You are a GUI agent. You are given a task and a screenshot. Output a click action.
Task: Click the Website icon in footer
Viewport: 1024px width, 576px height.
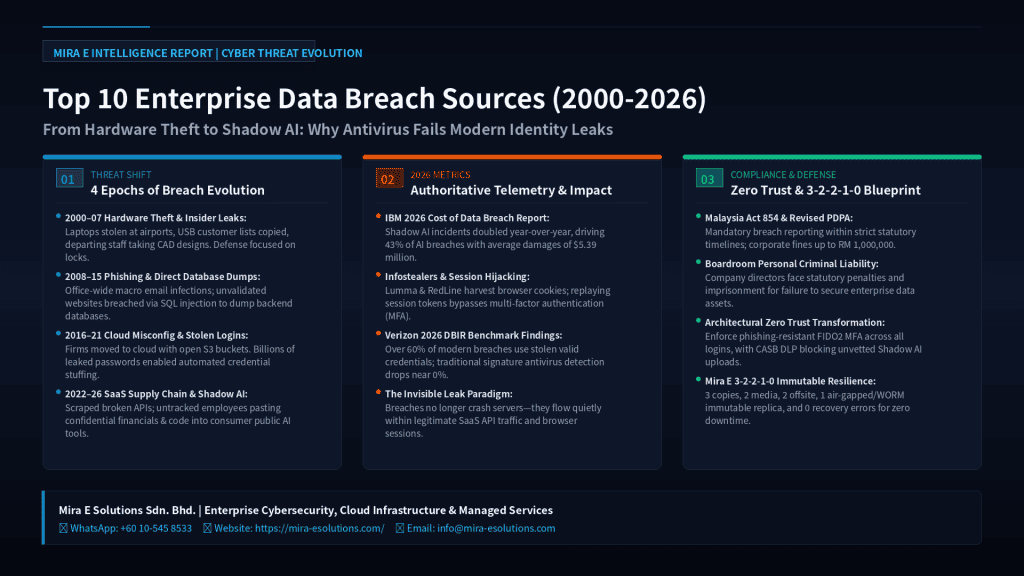click(x=207, y=528)
